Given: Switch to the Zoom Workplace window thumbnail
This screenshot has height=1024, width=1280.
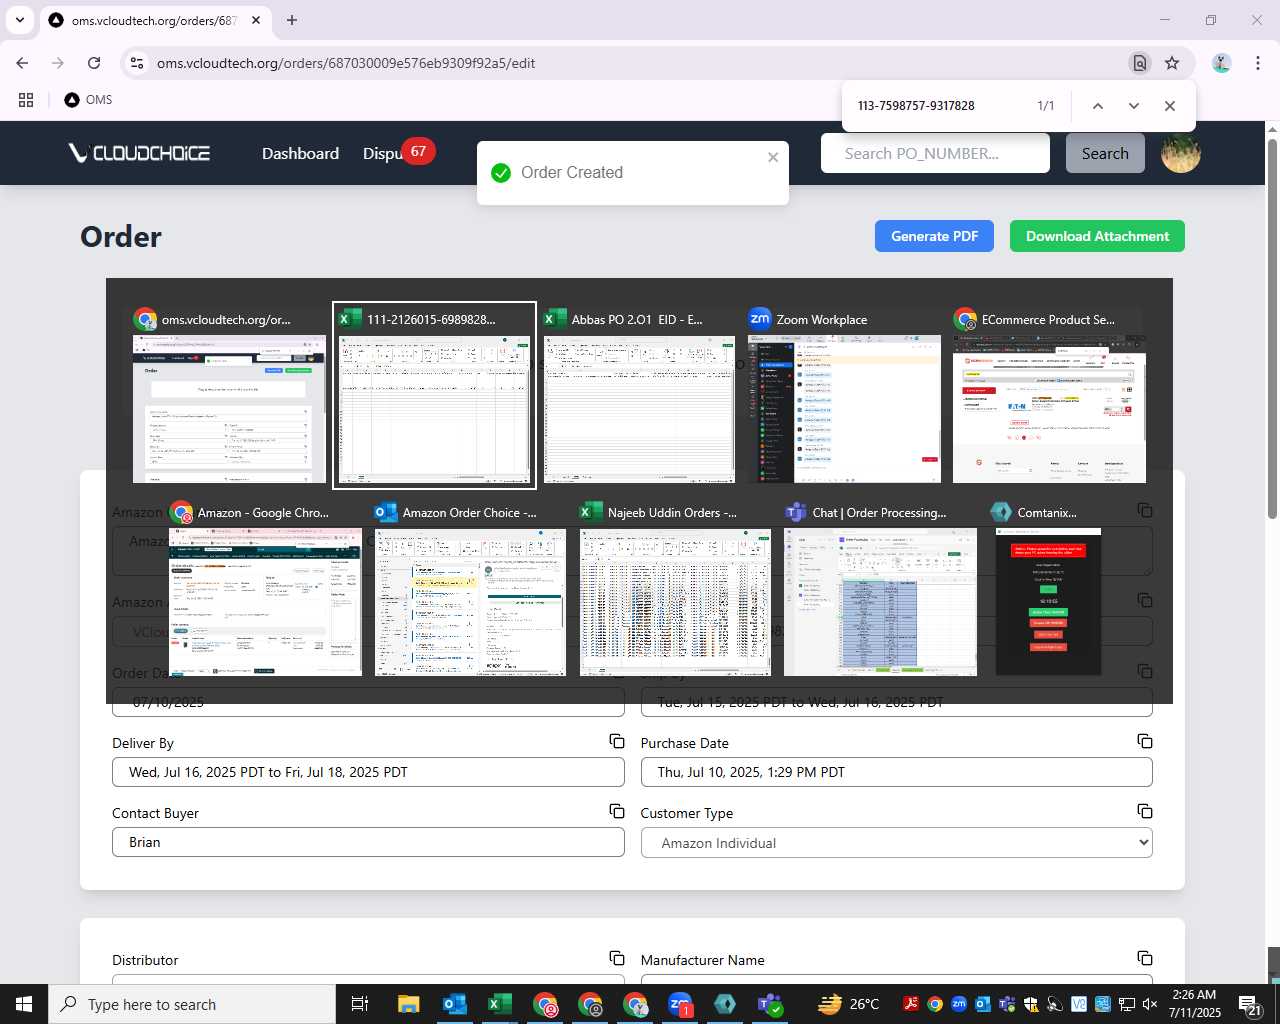Looking at the screenshot, I should 844,395.
